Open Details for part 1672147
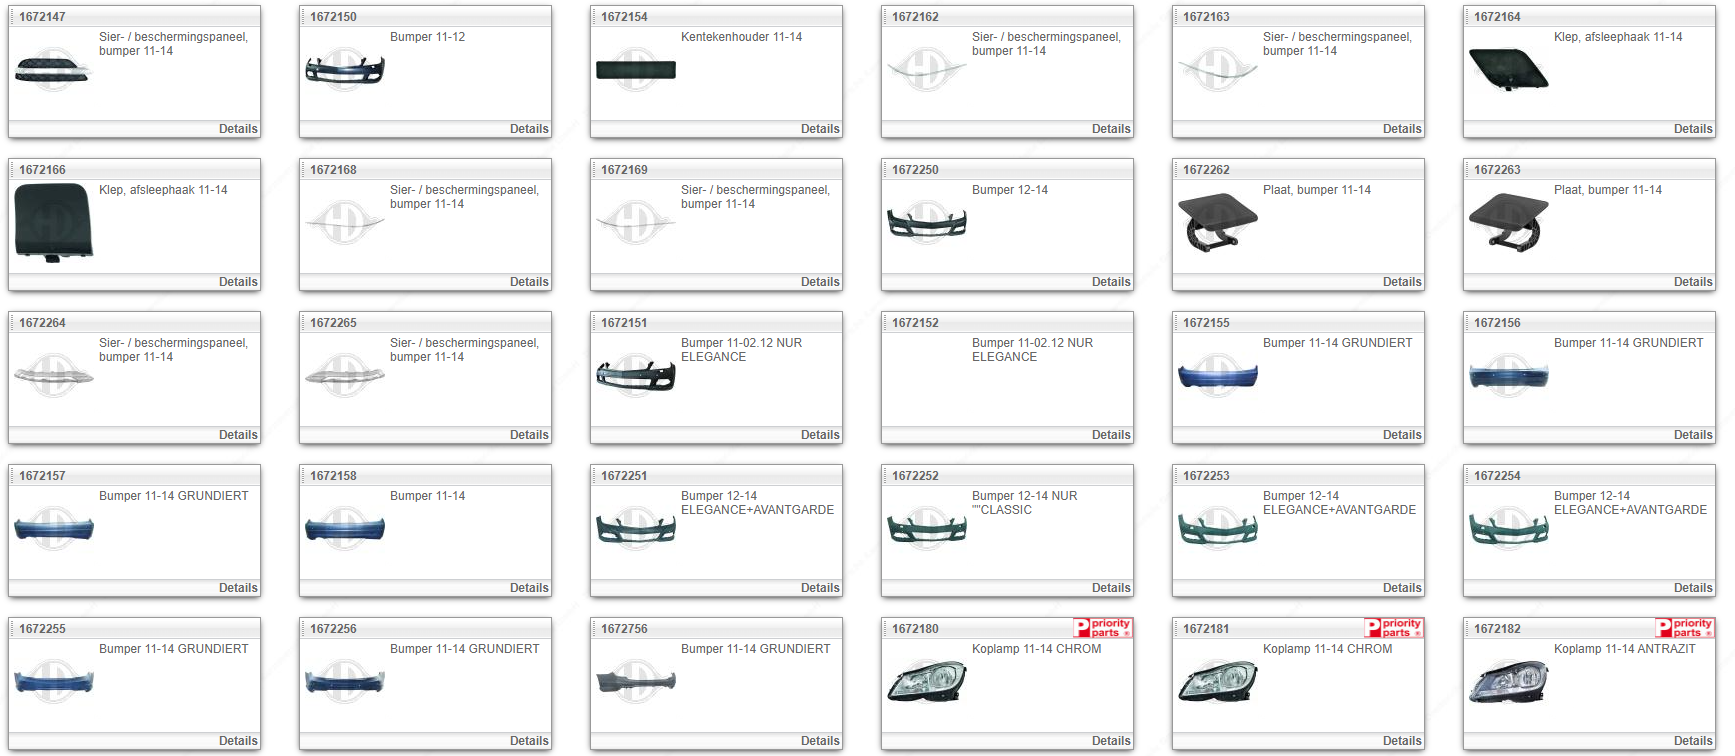This screenshot has width=1735, height=756. pos(238,129)
